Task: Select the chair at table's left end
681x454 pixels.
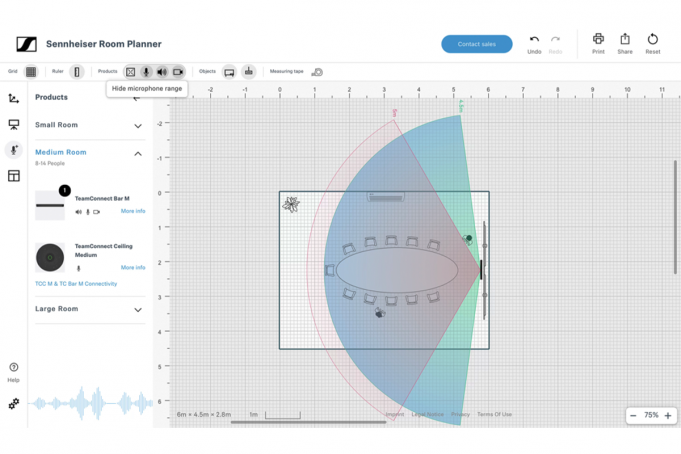Action: coord(330,270)
